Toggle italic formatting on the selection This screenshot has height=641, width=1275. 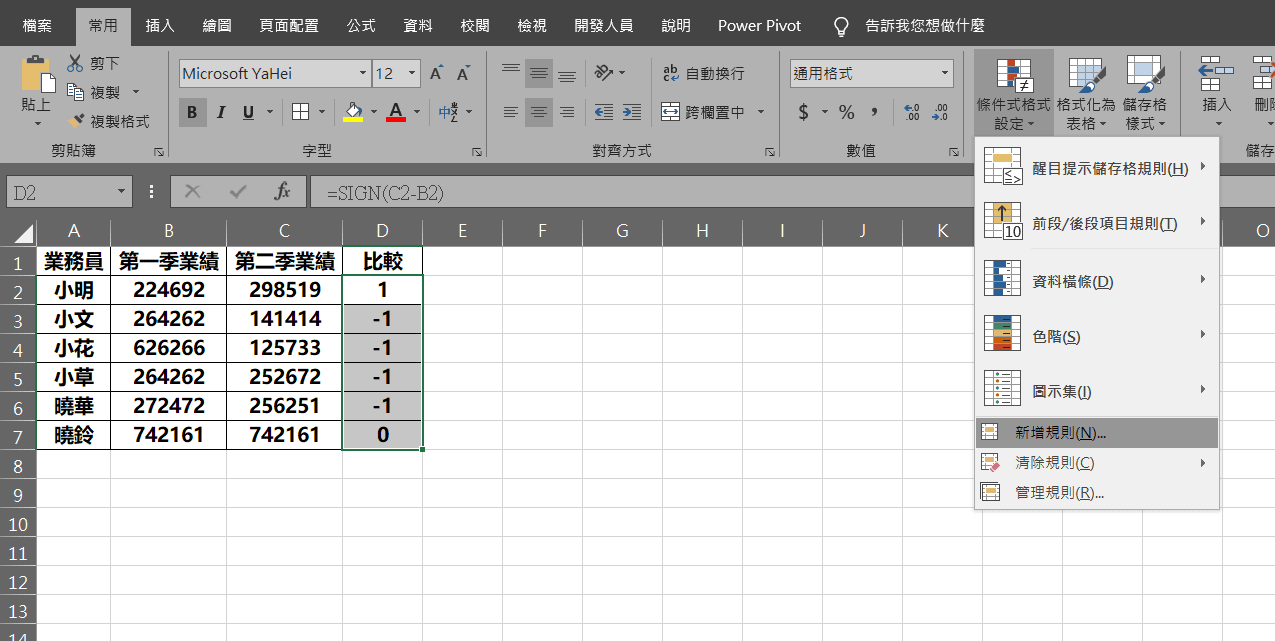pyautogui.click(x=220, y=112)
